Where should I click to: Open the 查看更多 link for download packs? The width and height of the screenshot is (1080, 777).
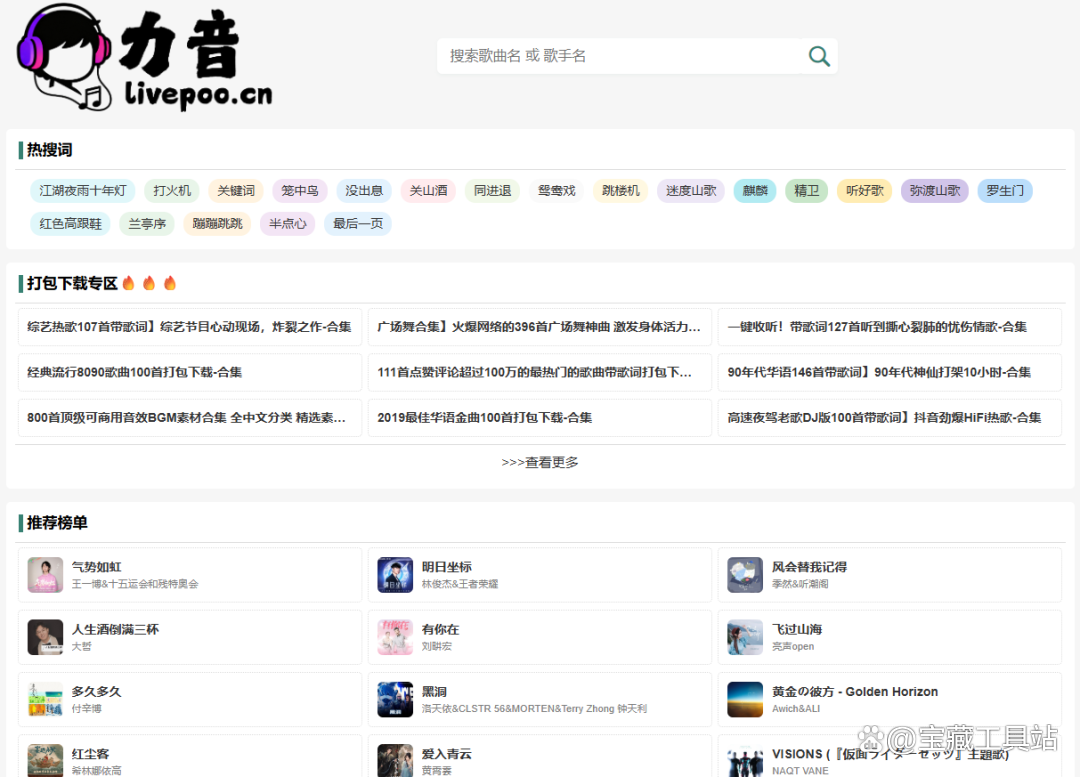coord(540,462)
